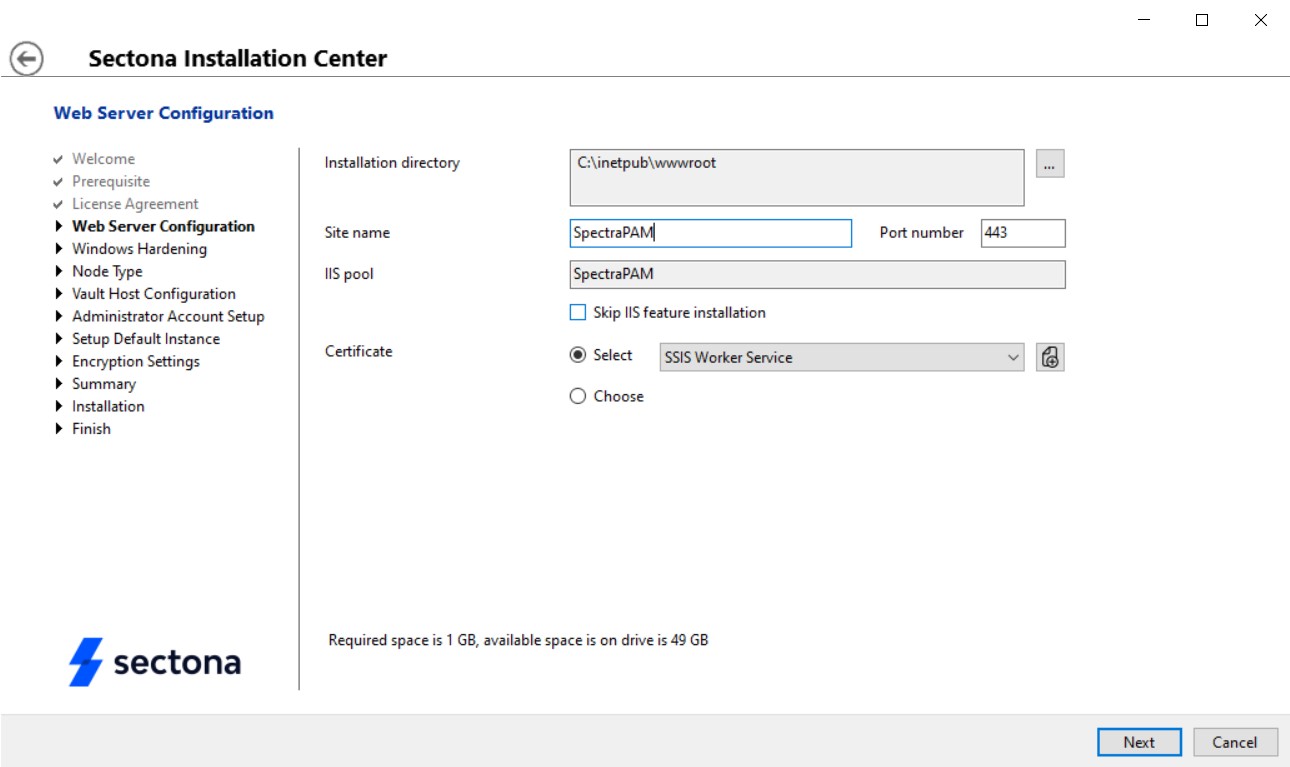The image size is (1290, 767).
Task: Enable Skip IIS feature installation checkbox
Action: [578, 313]
